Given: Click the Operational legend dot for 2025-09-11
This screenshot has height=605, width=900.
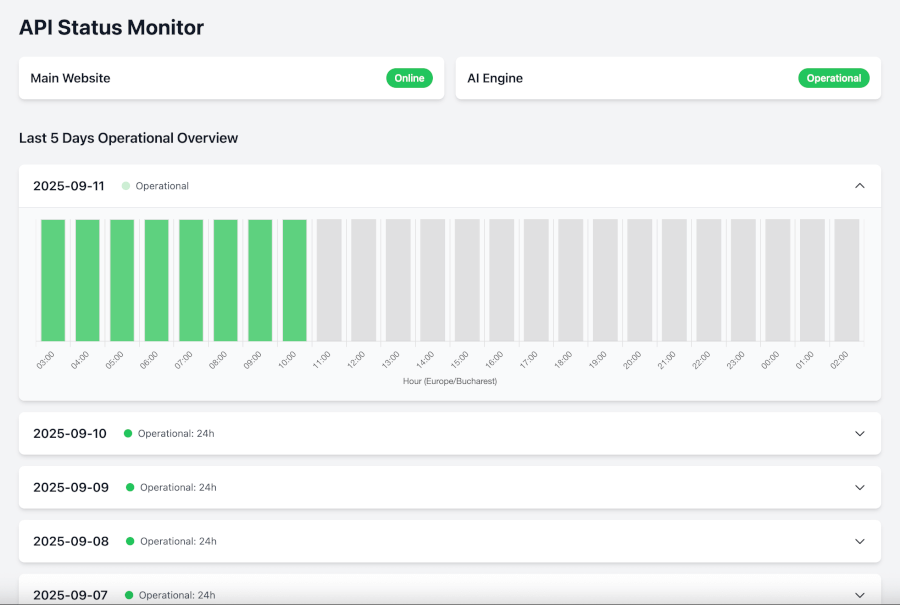Looking at the screenshot, I should click(x=127, y=185).
